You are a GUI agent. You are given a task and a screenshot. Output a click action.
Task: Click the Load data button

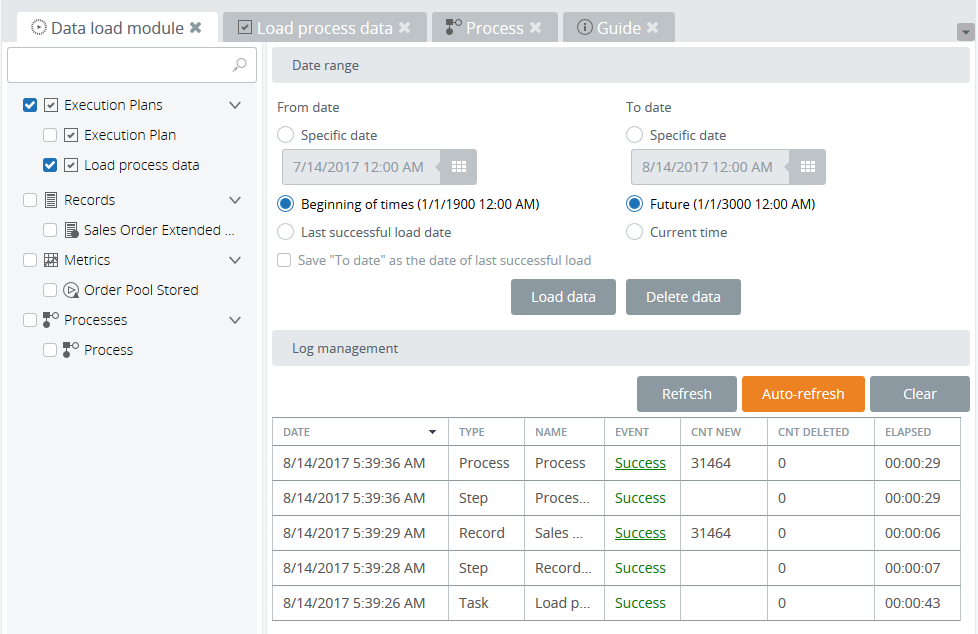tap(563, 297)
